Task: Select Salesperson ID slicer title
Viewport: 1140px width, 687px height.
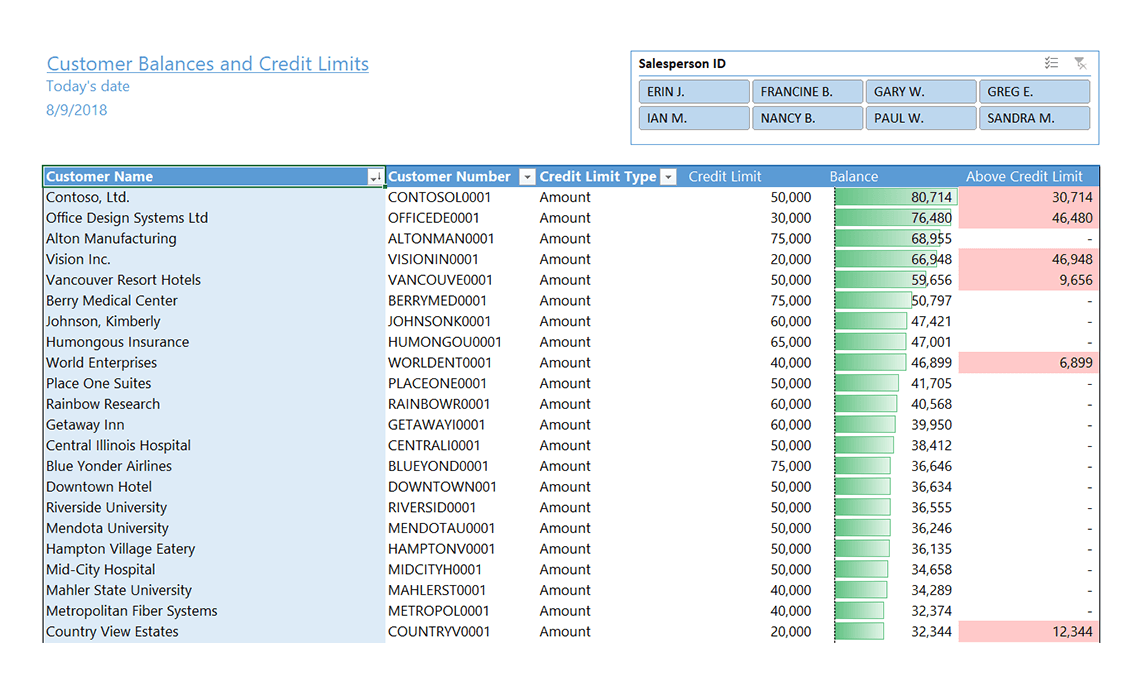Action: point(682,64)
